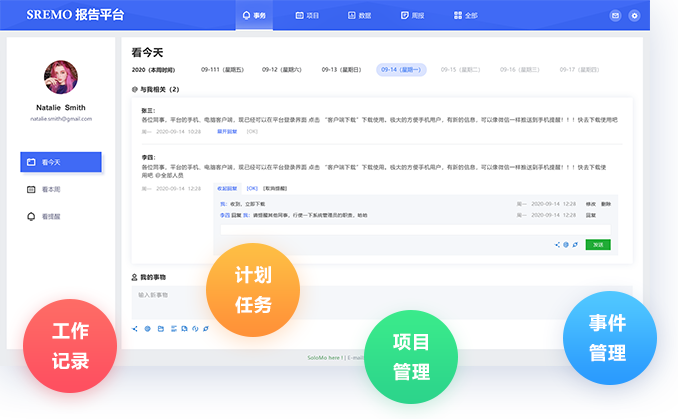Click the @ mention icon under 我的事物 input
Screen dimensions: 678x419
(x=147, y=329)
